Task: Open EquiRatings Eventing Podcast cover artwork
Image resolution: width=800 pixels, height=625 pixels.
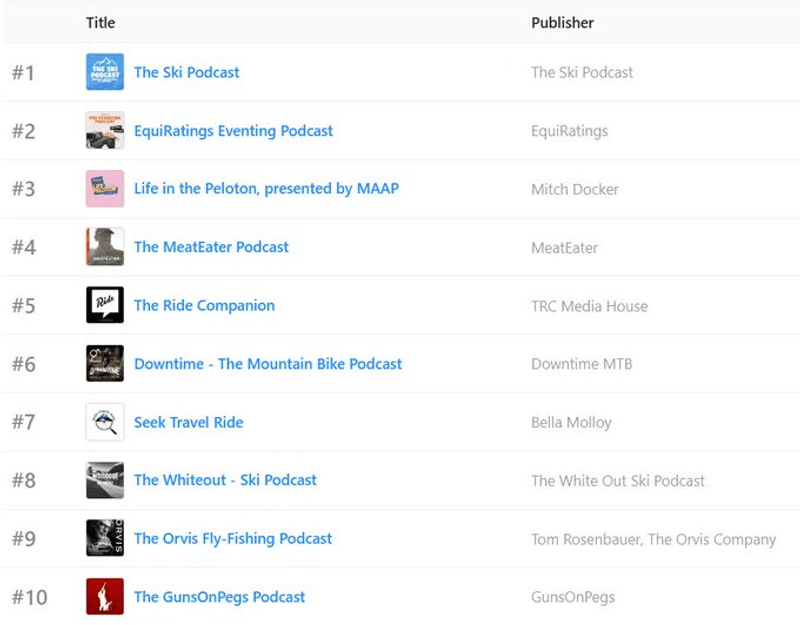Action: pyautogui.click(x=105, y=131)
